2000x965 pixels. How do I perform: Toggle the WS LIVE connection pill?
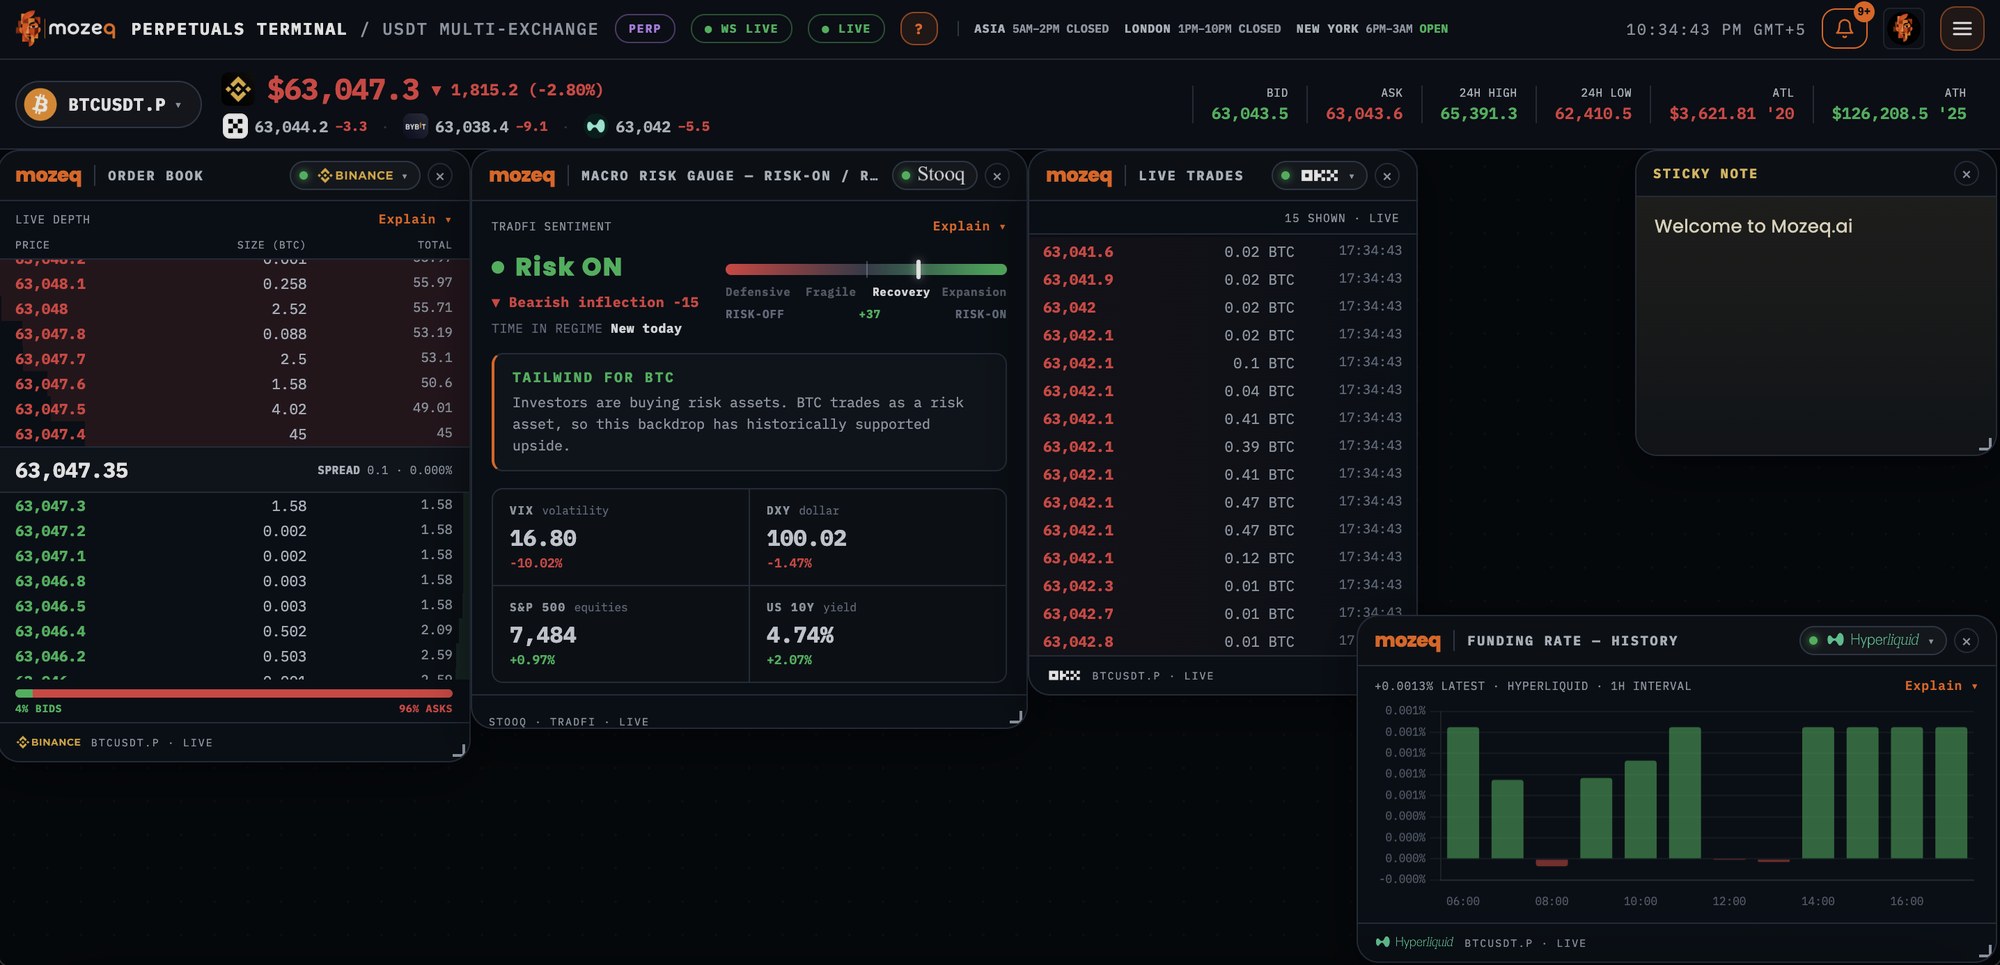pyautogui.click(x=741, y=29)
